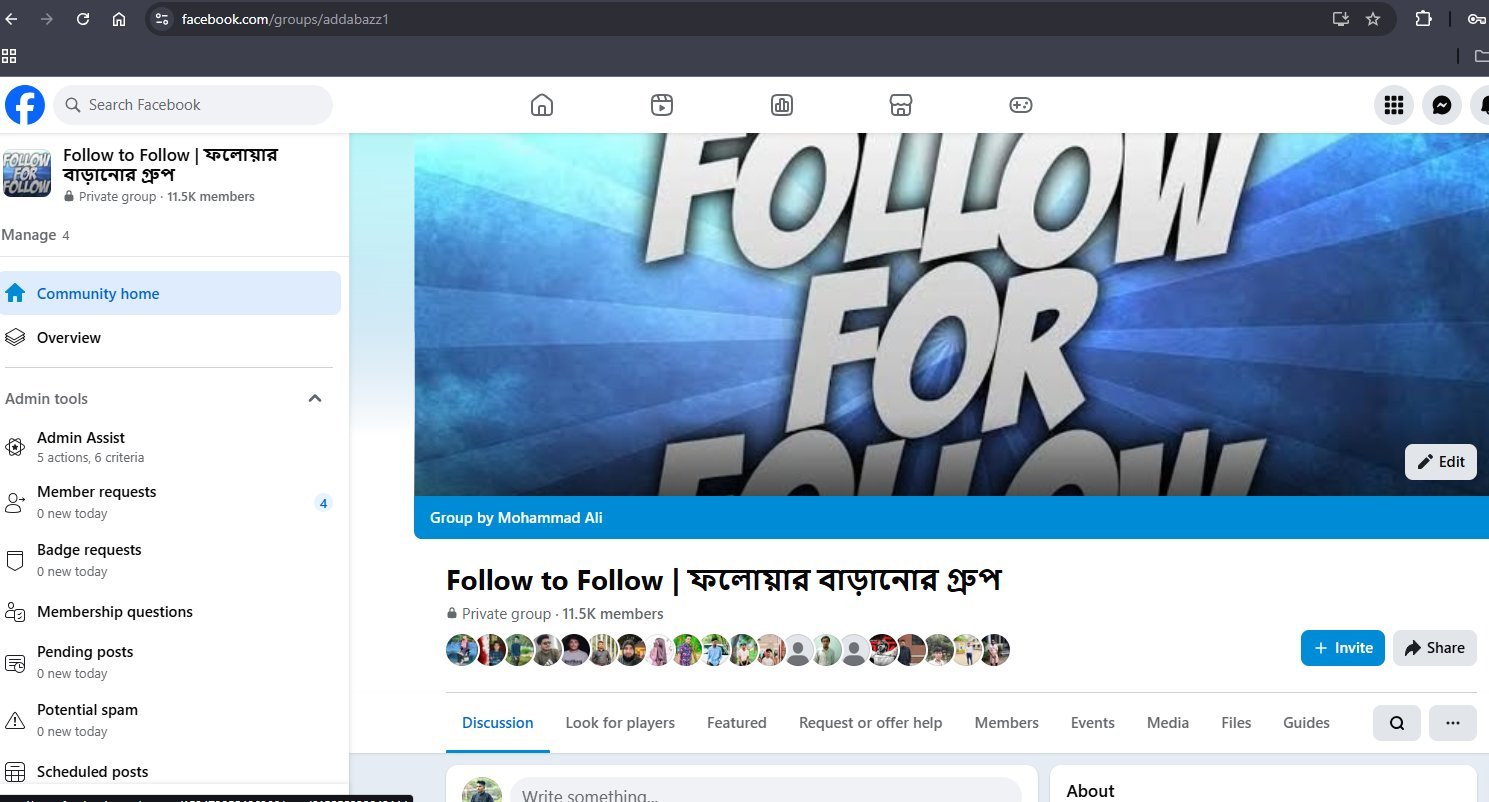Click the browser home icon

tap(119, 19)
